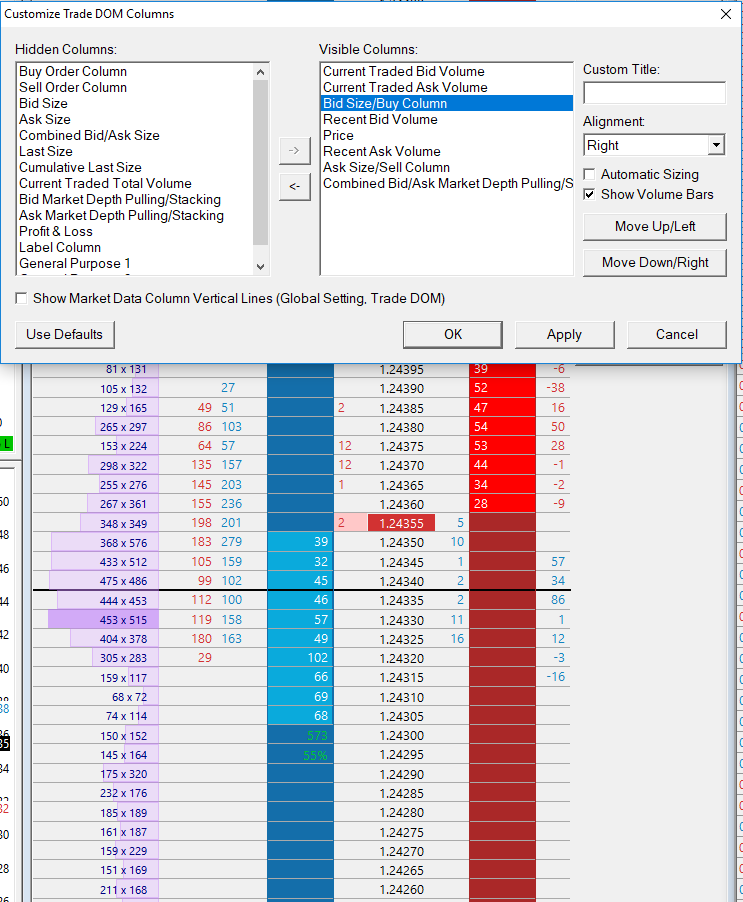Click the left arrow move-to-hidden button
This screenshot has width=743, height=902.
tap(294, 186)
